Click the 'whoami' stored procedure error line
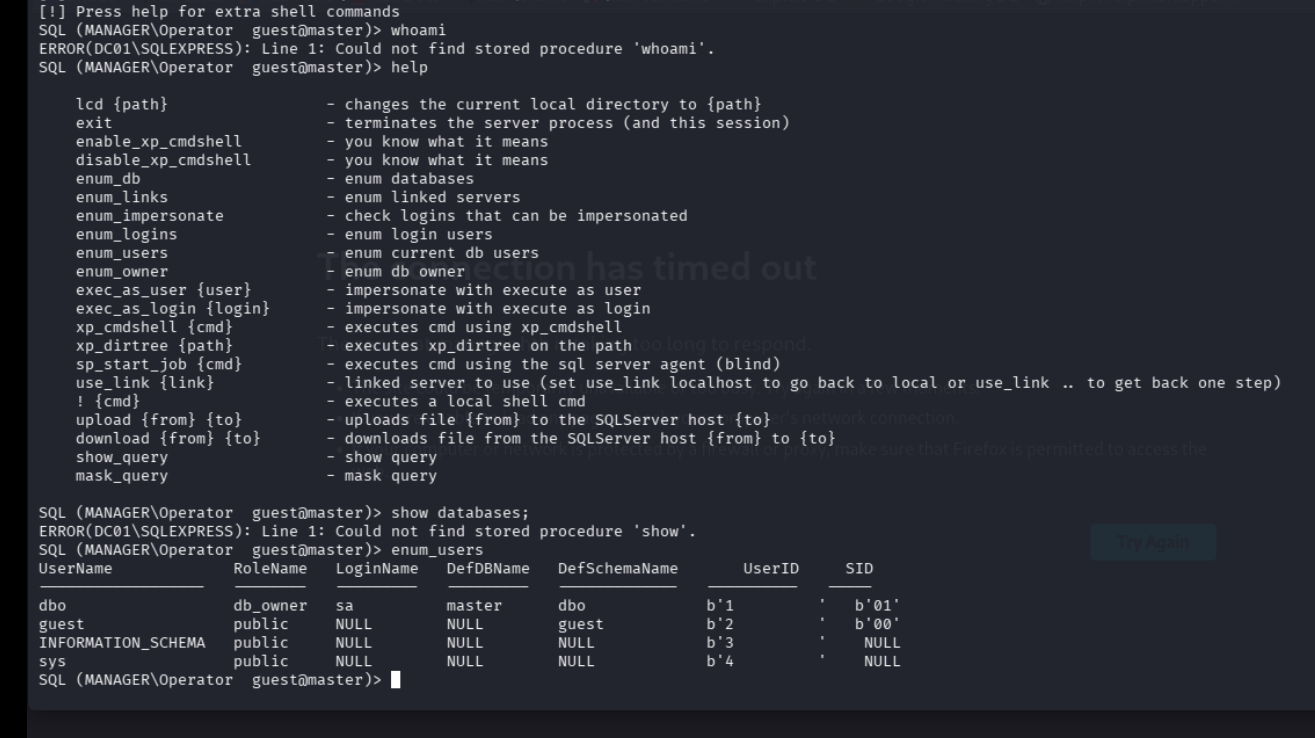The height and width of the screenshot is (738, 1315). (377, 49)
